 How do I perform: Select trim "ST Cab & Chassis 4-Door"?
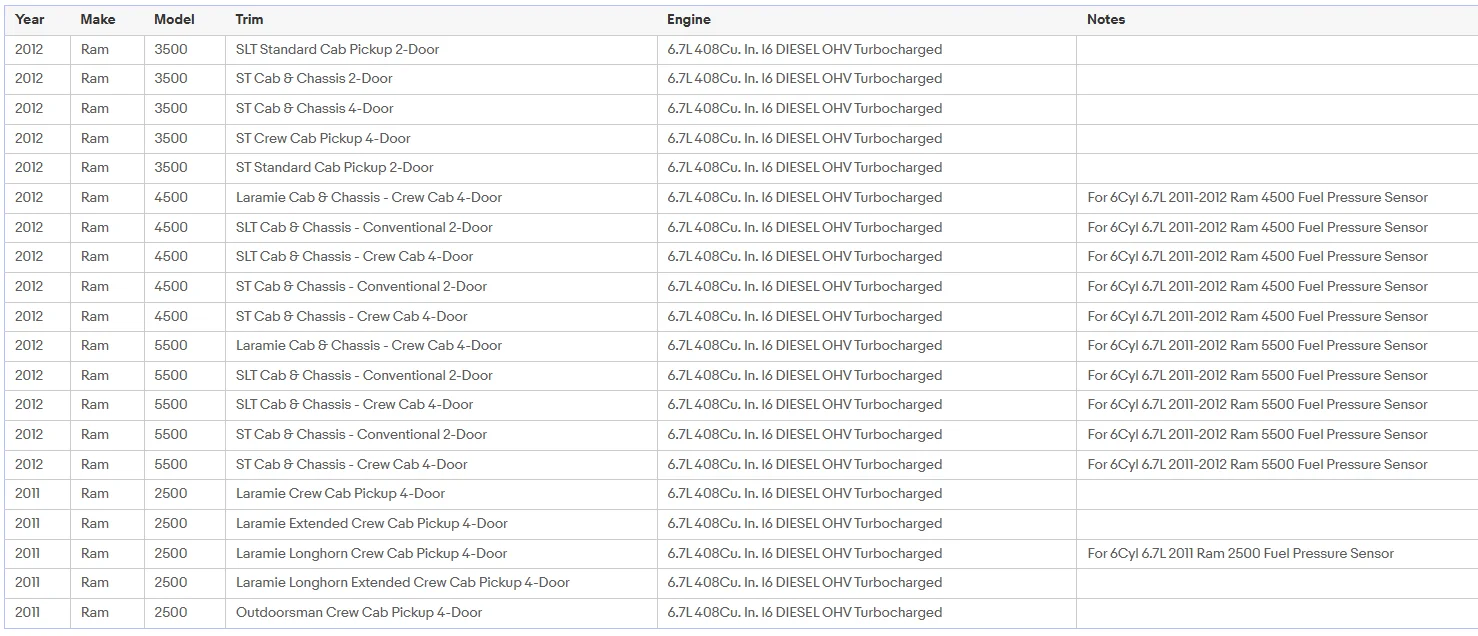315,108
